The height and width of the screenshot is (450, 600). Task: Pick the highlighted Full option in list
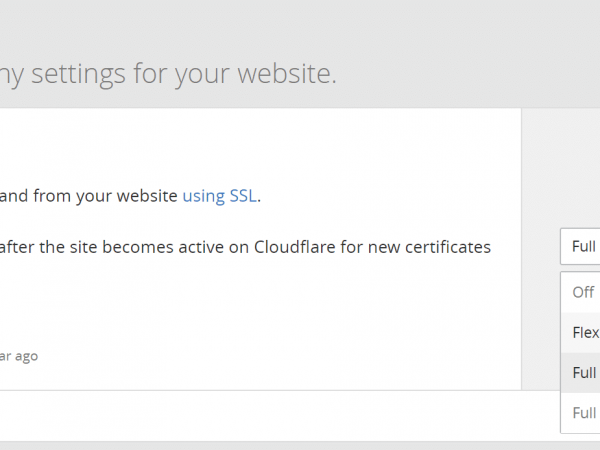[x=584, y=372]
